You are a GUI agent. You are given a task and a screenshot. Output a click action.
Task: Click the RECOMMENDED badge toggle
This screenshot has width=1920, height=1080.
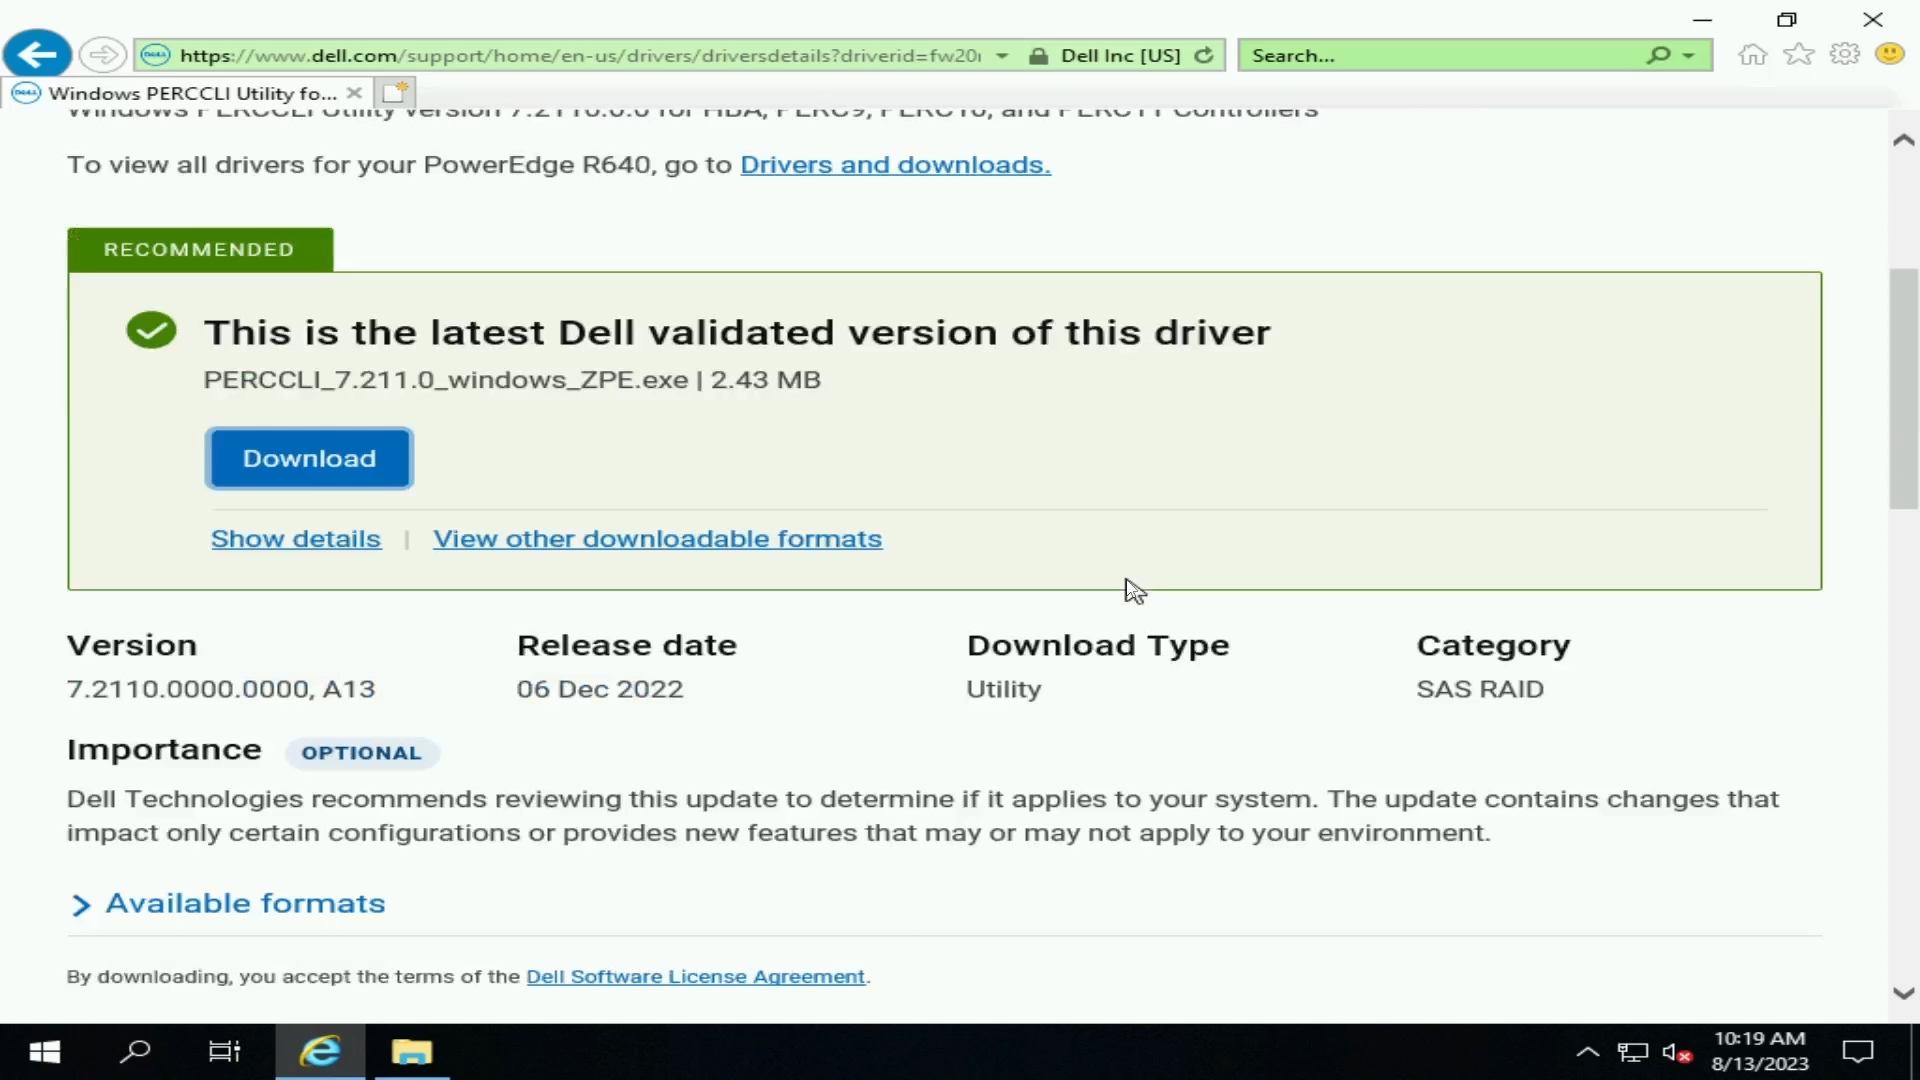coord(199,249)
